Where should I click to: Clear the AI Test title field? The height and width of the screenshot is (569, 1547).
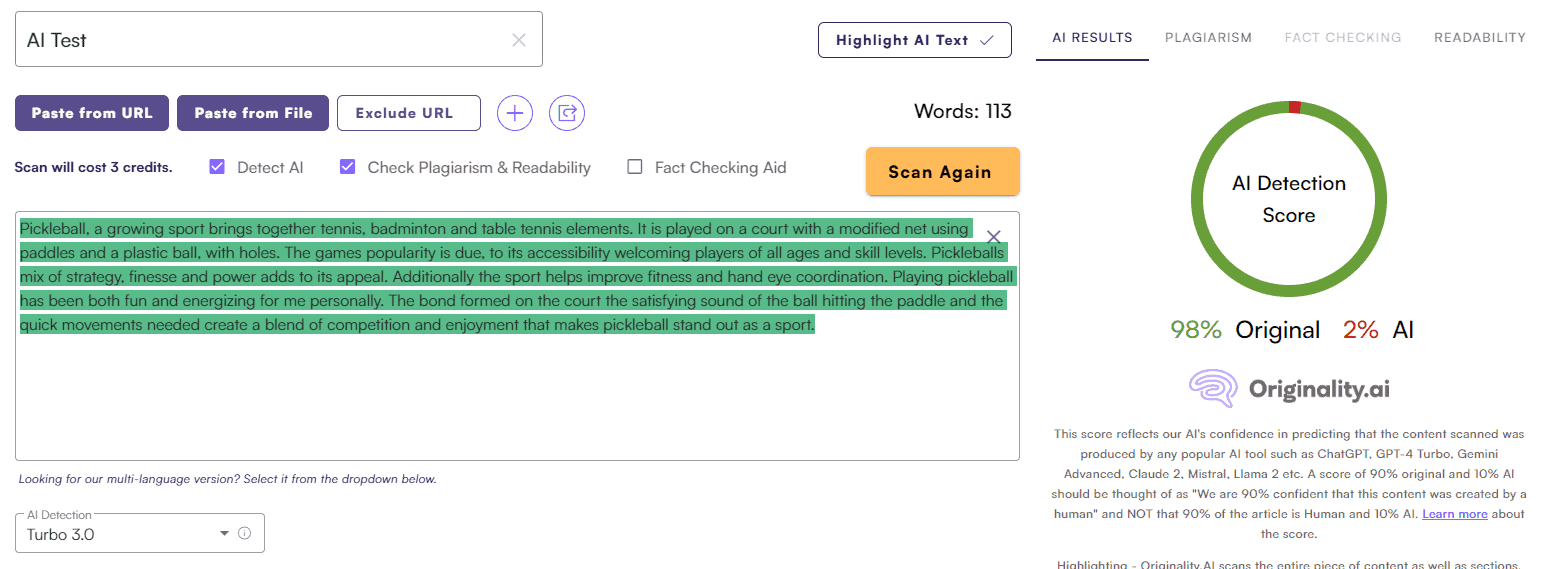pos(519,40)
